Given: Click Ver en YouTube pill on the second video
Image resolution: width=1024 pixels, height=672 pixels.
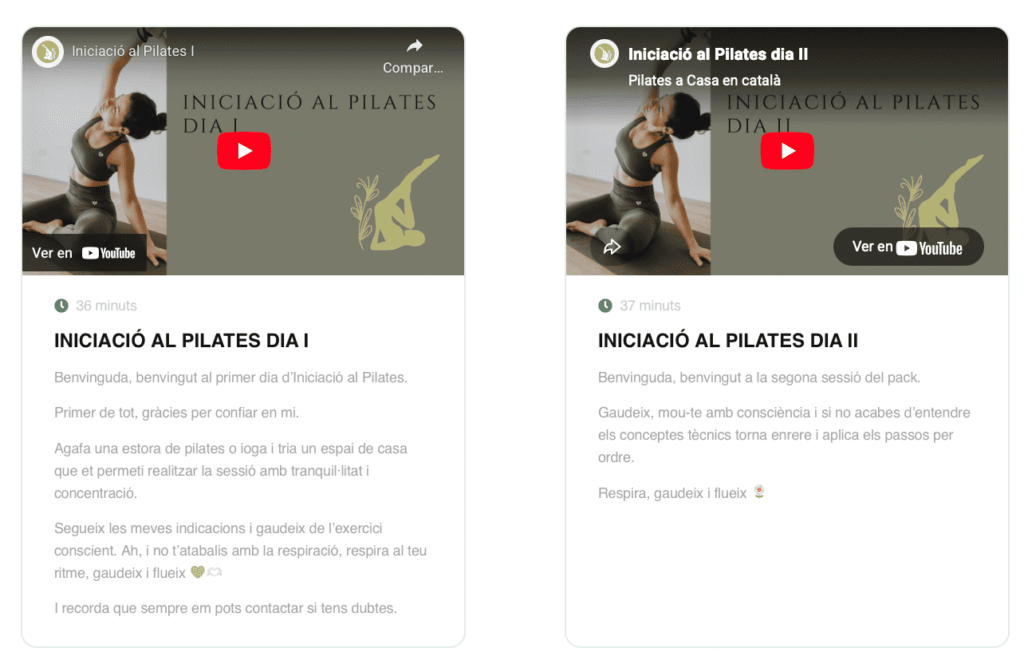Looking at the screenshot, I should [x=908, y=248].
